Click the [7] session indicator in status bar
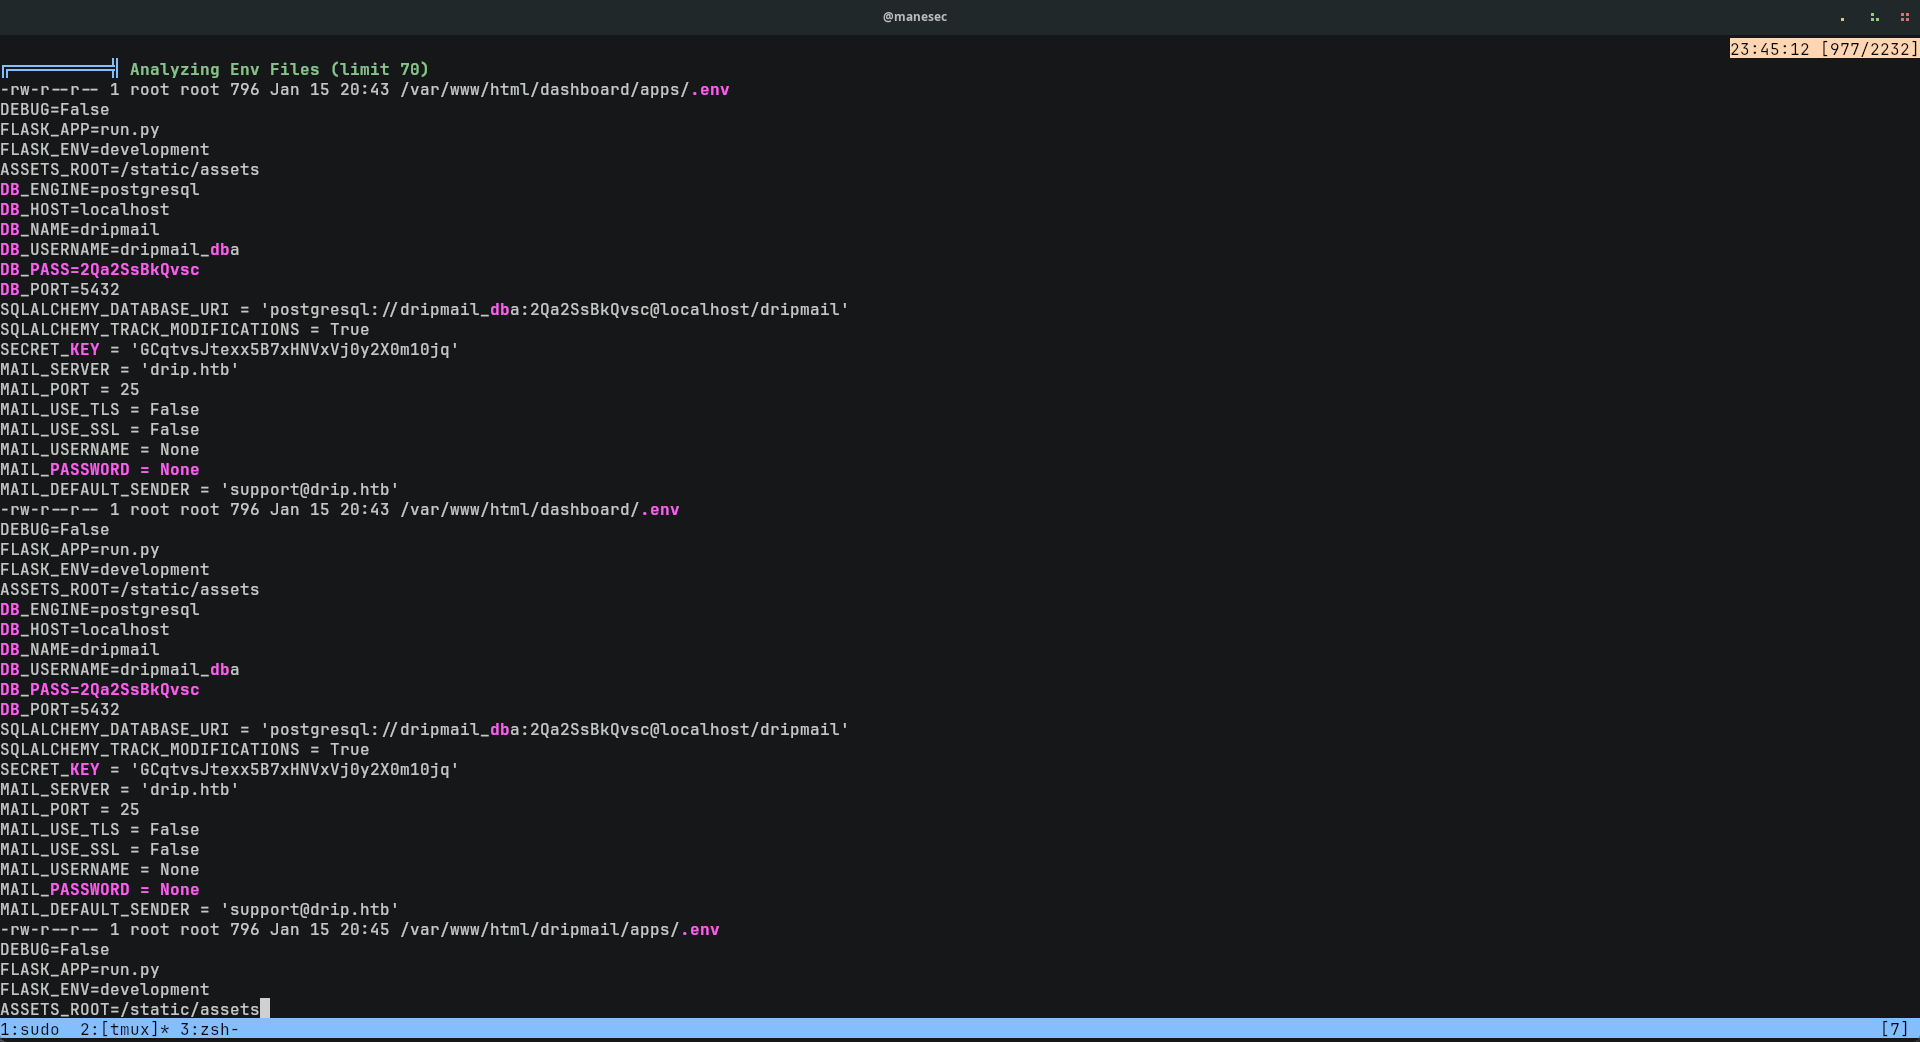Image resolution: width=1920 pixels, height=1042 pixels. click(1894, 1029)
